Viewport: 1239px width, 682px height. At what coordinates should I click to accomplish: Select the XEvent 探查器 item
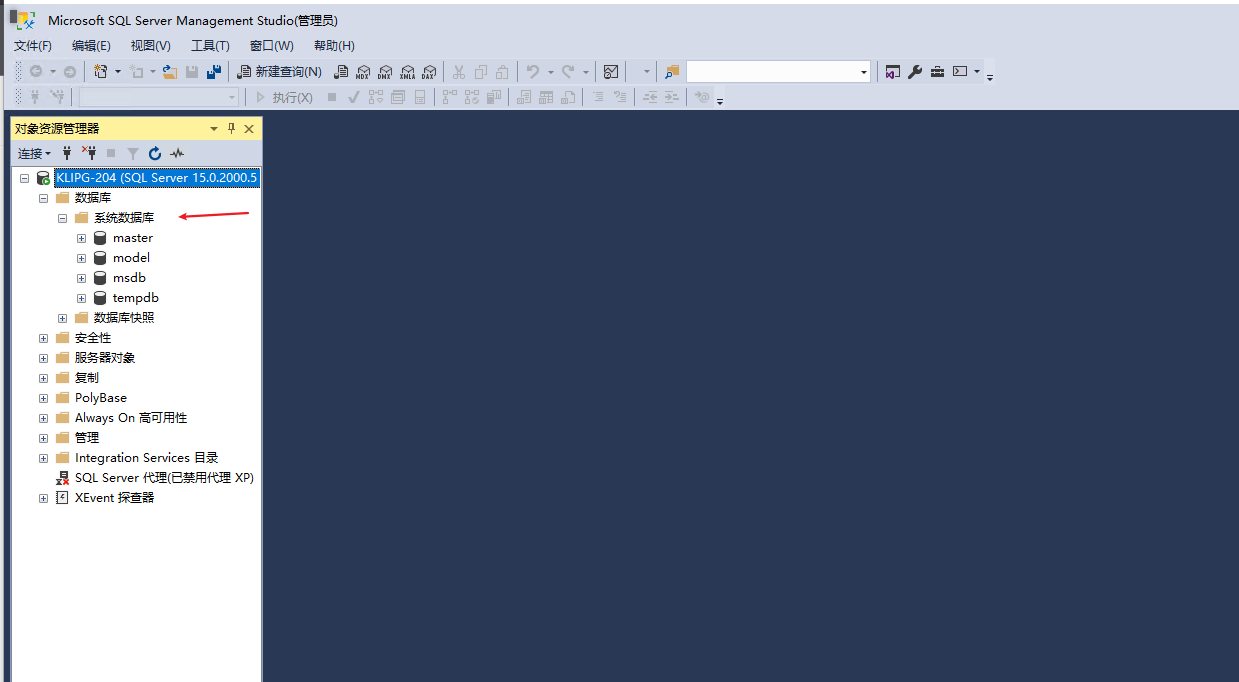[x=114, y=498]
